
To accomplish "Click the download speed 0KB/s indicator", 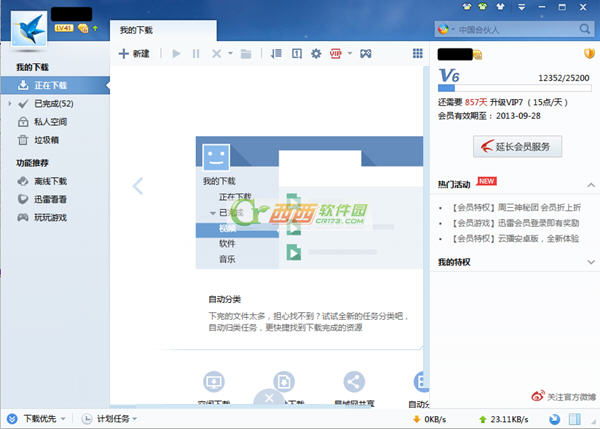I will 430,419.
